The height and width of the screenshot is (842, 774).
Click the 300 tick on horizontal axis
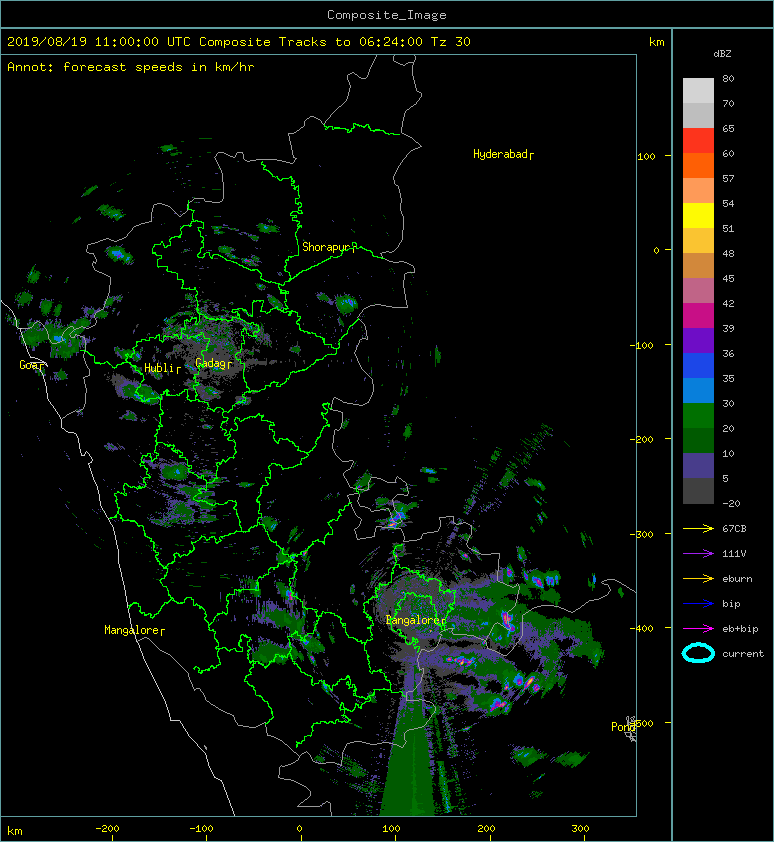pyautogui.click(x=580, y=829)
